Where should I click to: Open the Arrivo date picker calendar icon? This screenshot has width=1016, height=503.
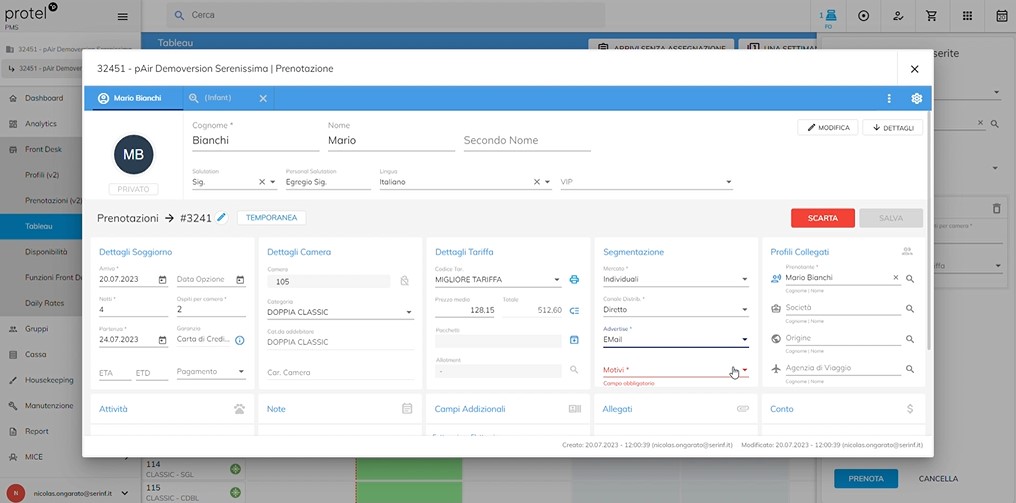pos(163,280)
